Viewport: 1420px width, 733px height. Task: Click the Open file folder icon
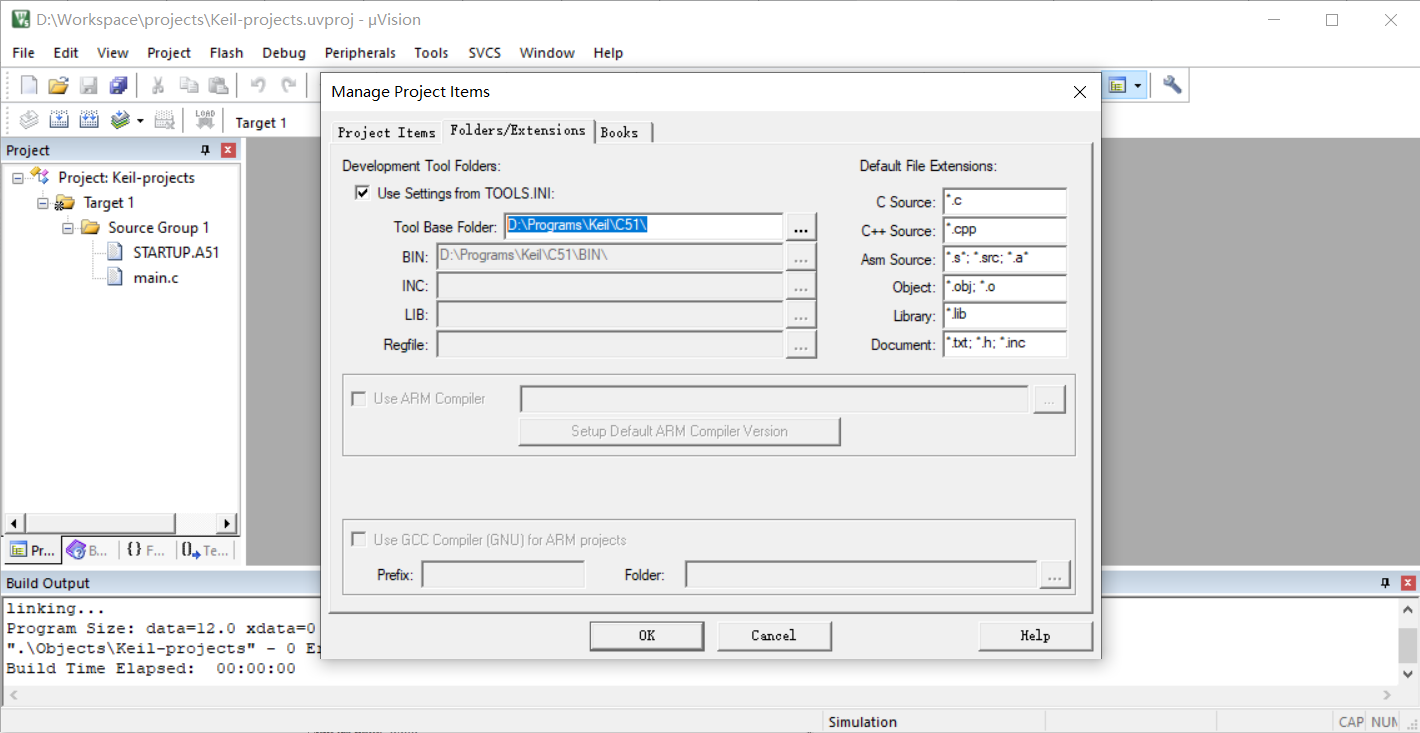click(59, 86)
